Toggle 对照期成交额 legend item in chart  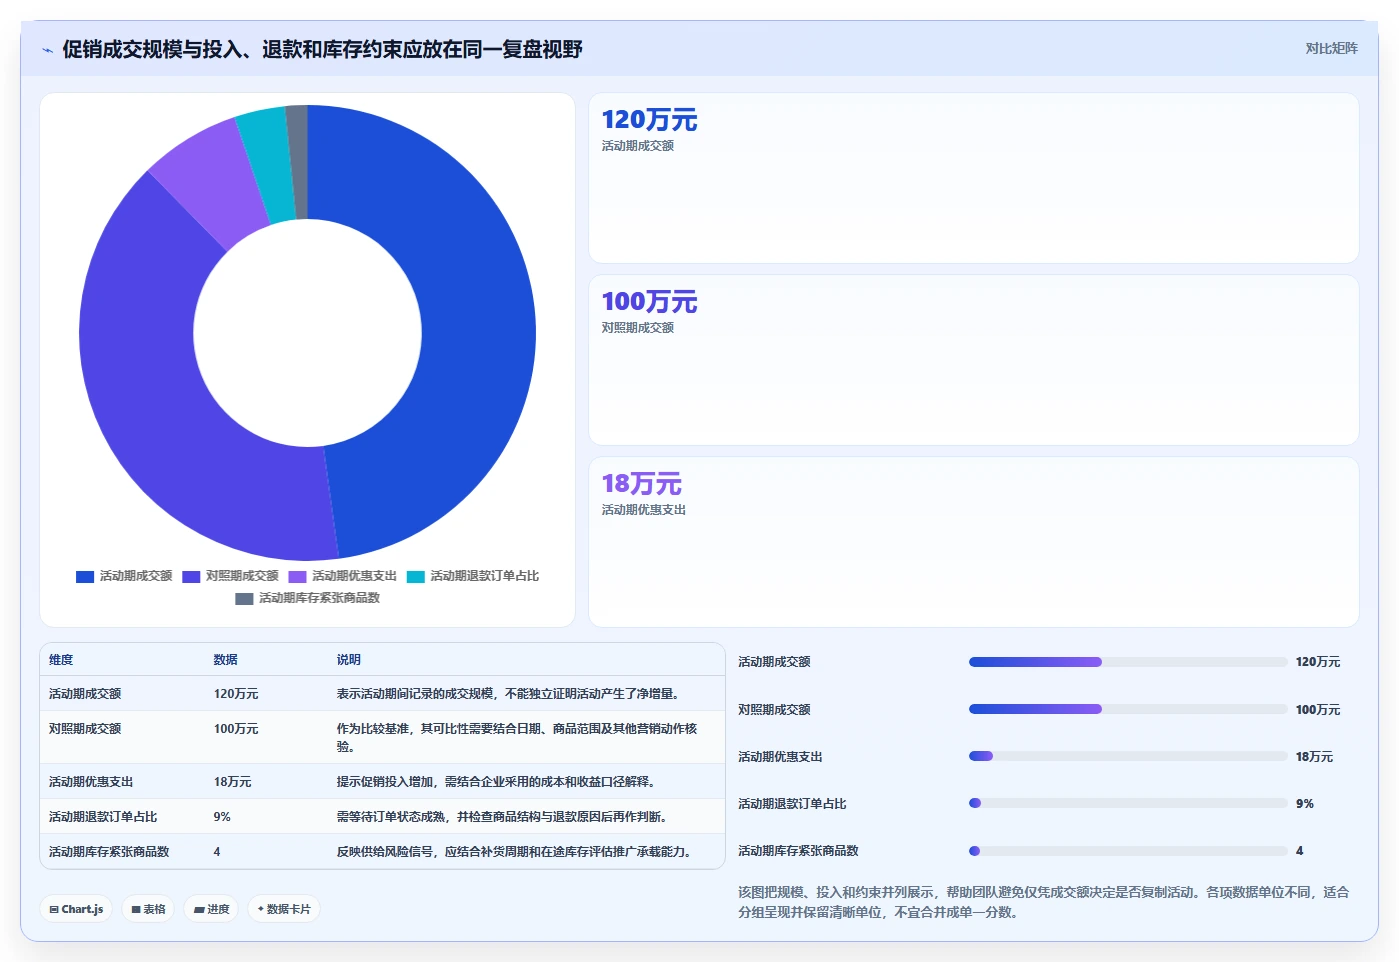point(231,576)
